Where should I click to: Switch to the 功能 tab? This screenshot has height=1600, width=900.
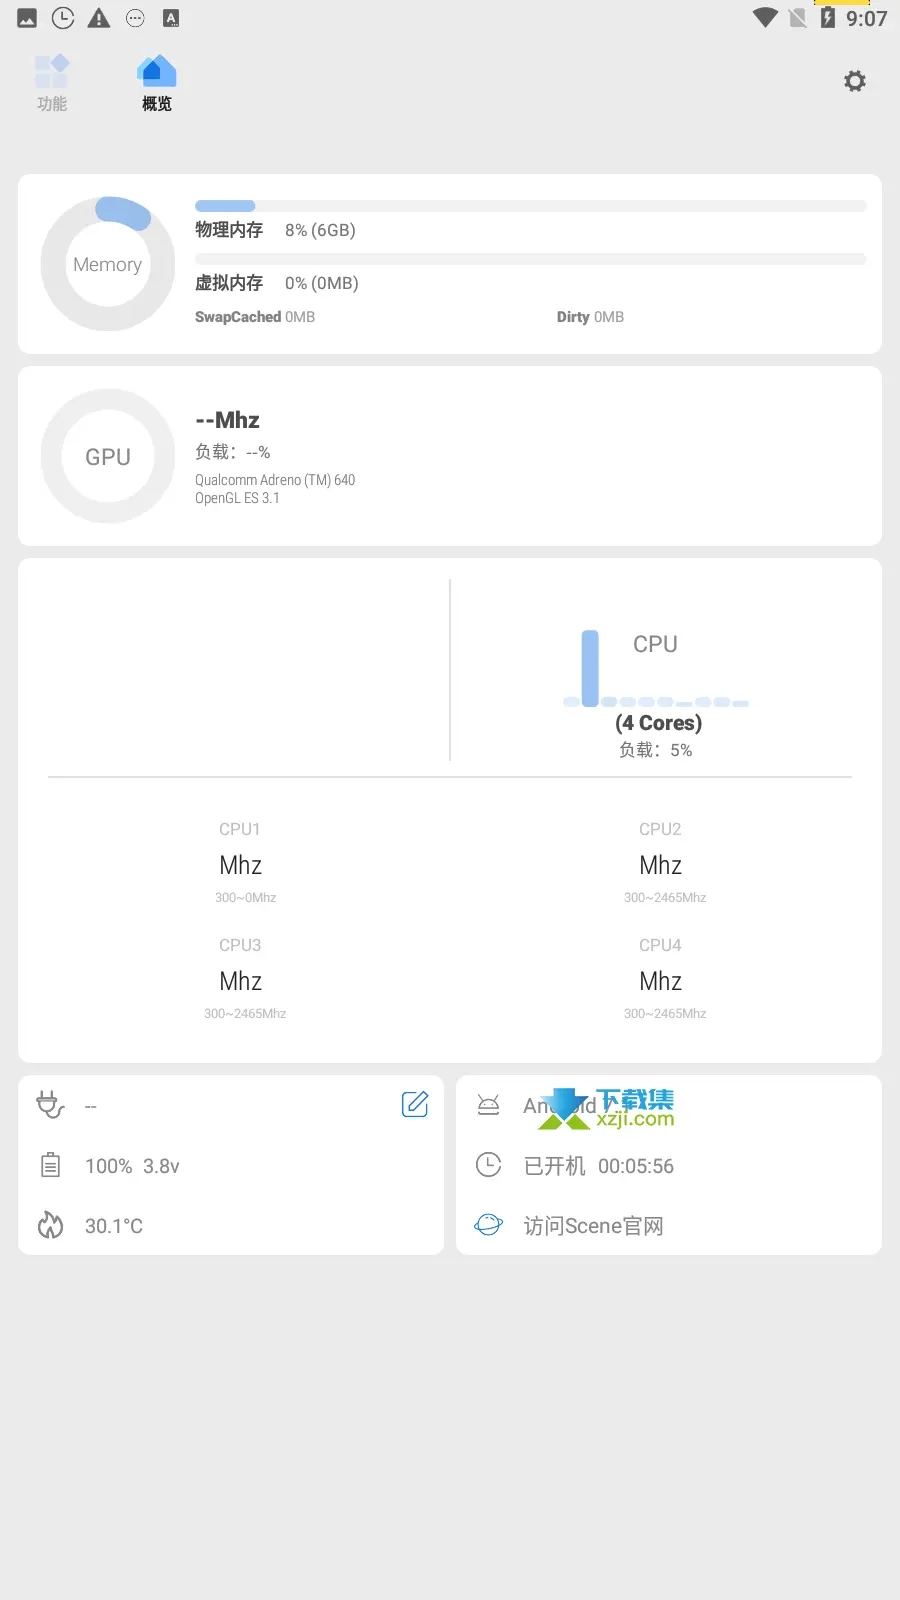tap(52, 82)
